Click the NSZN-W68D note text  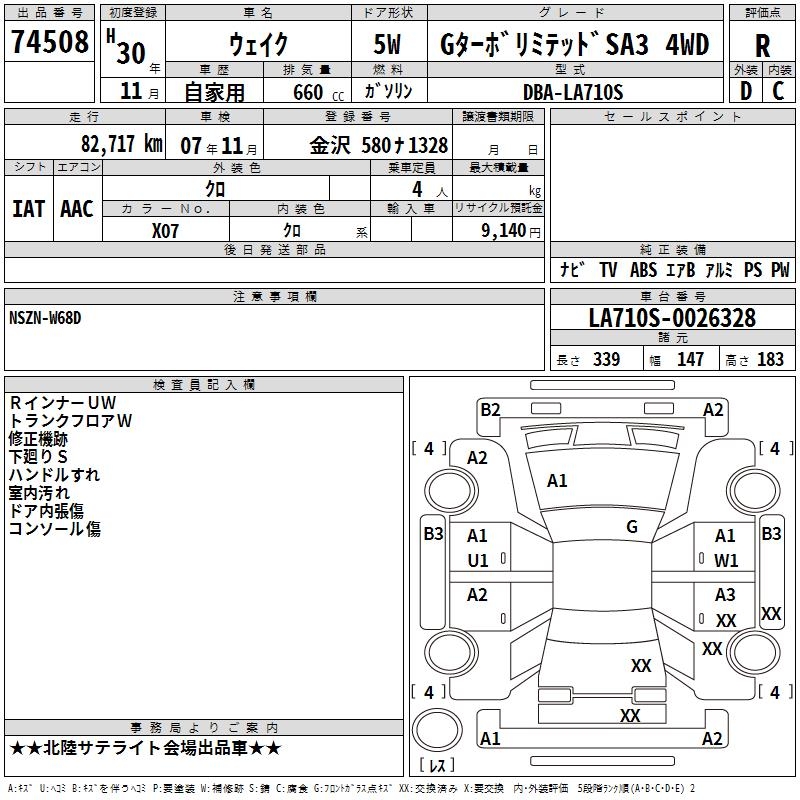(45, 318)
